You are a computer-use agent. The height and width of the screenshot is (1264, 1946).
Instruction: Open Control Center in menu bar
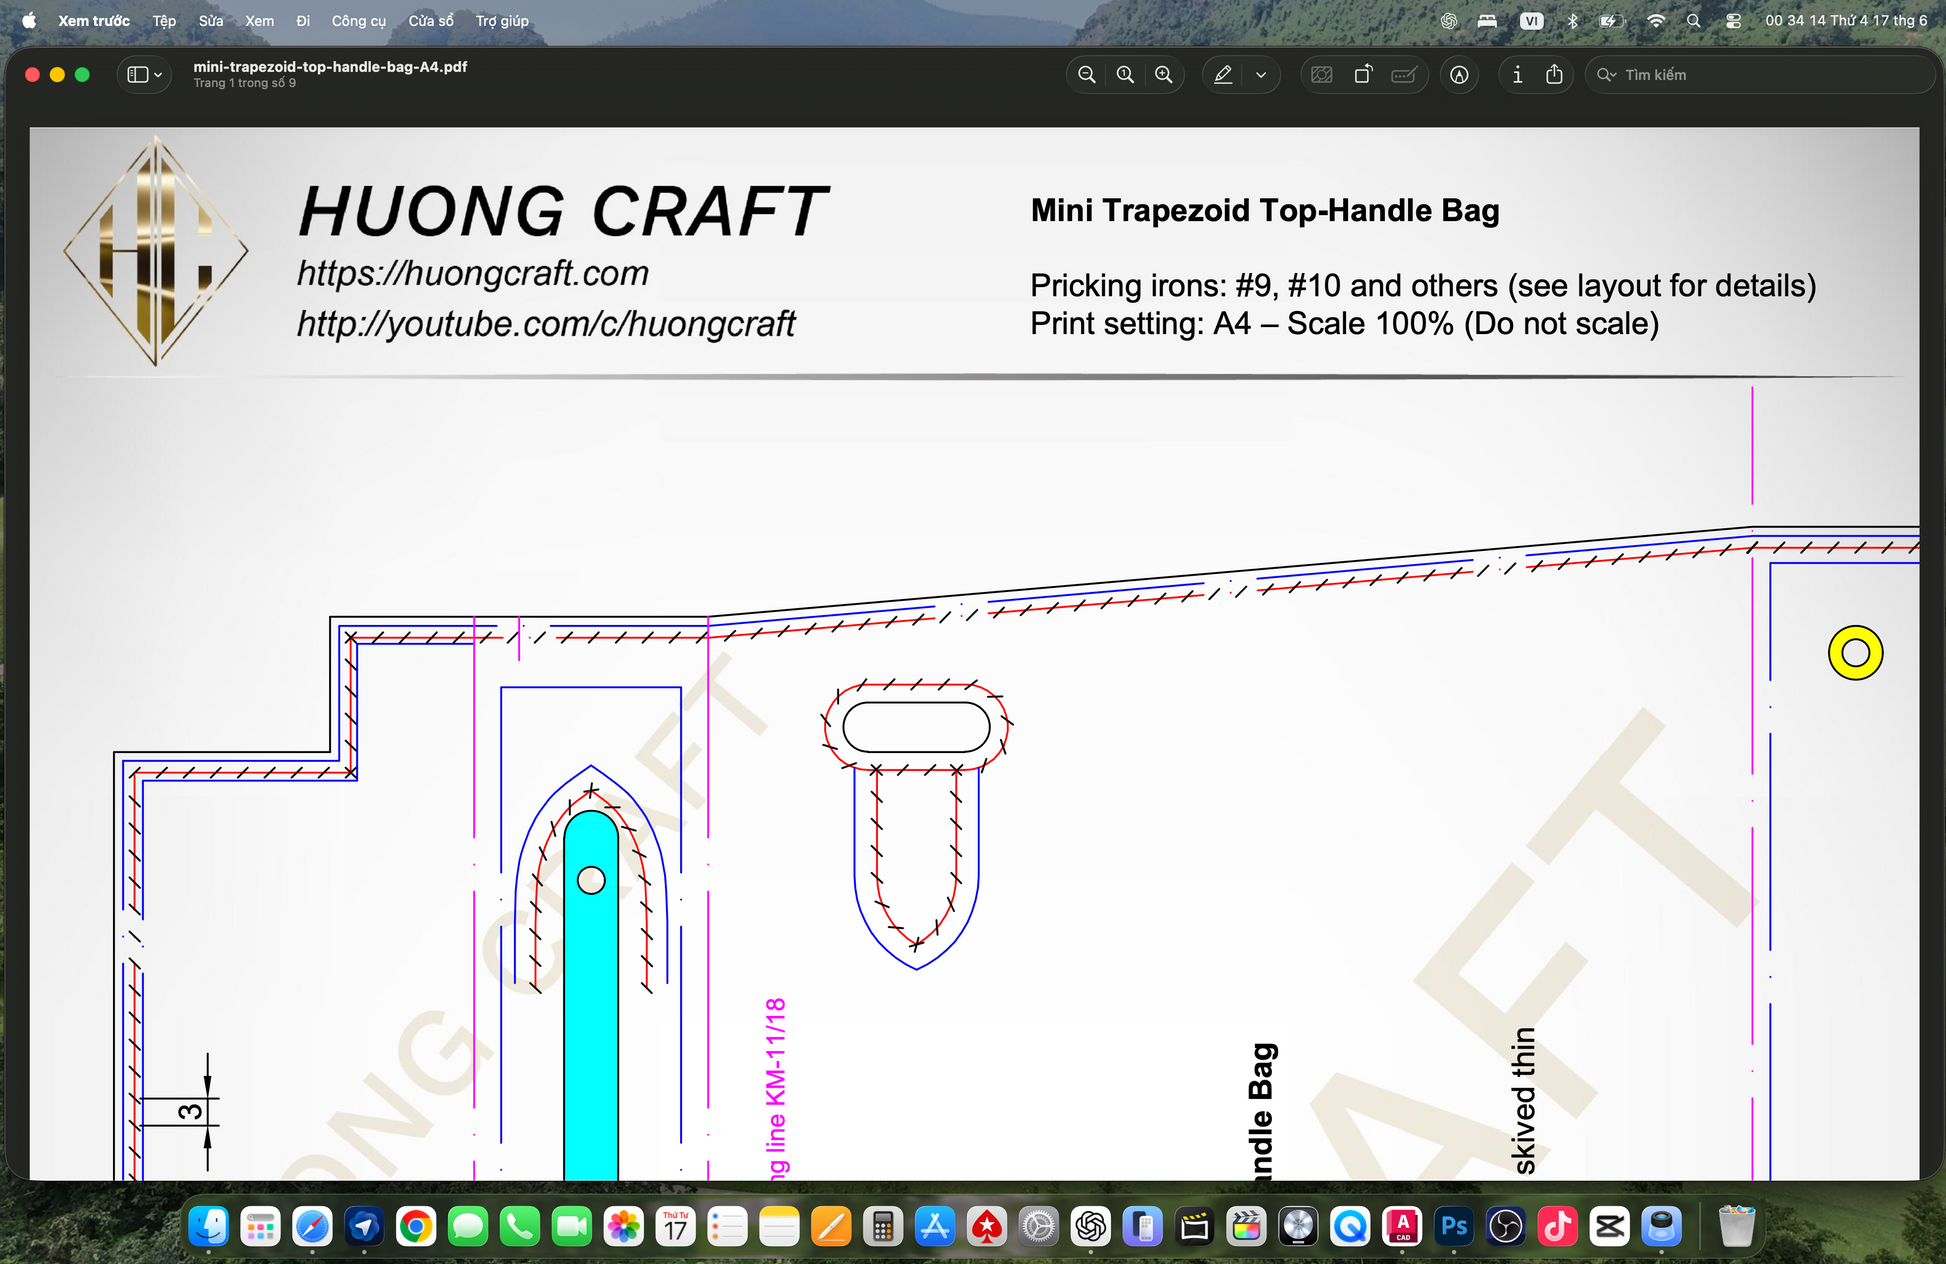coord(1733,21)
